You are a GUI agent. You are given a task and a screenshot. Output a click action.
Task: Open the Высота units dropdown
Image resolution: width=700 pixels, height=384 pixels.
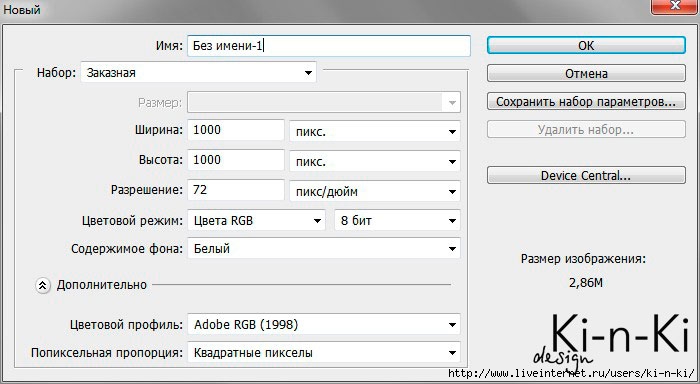[x=375, y=161]
